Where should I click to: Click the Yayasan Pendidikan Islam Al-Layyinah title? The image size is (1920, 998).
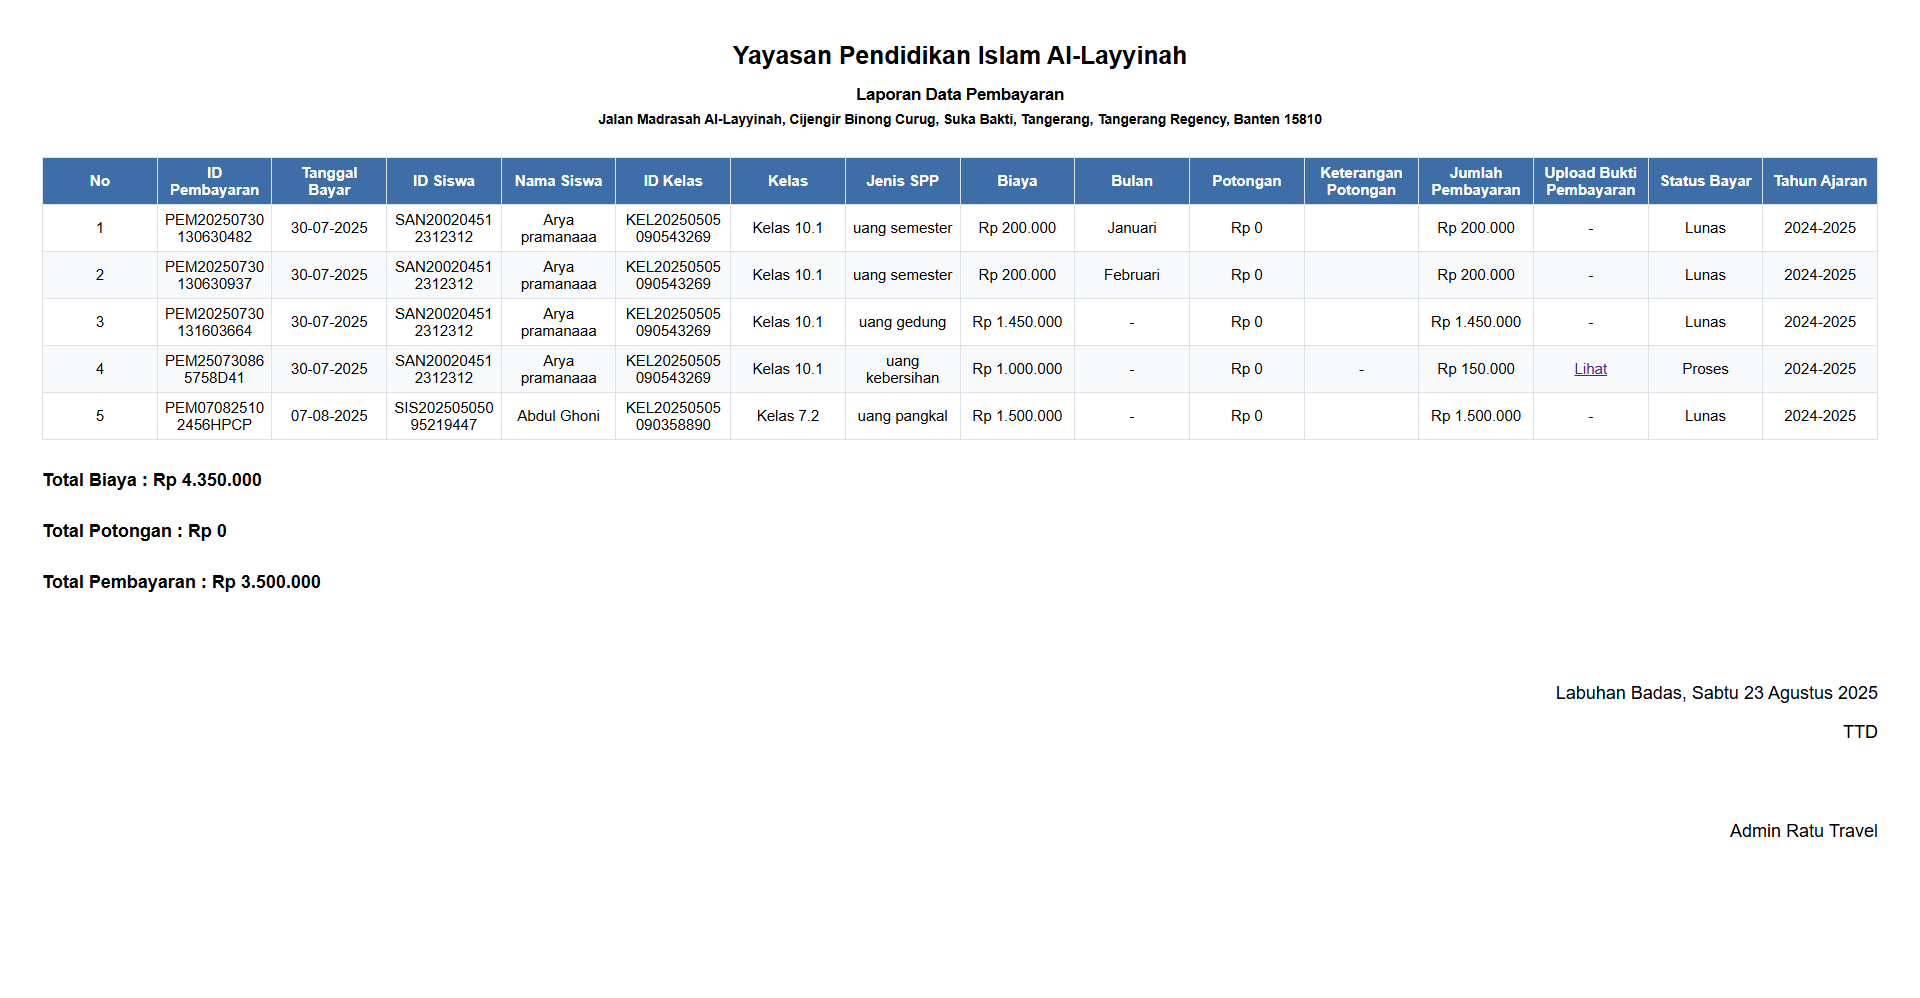point(959,56)
